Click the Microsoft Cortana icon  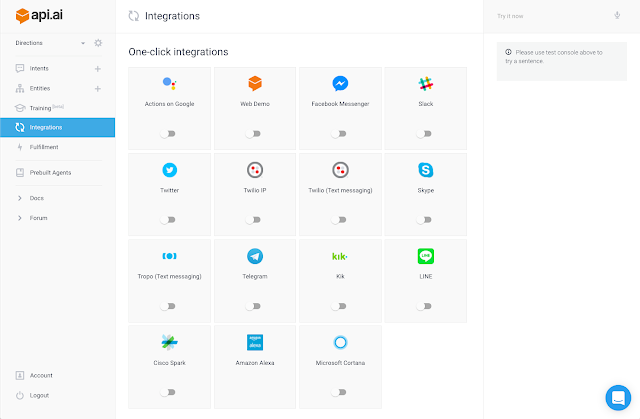pyautogui.click(x=340, y=342)
